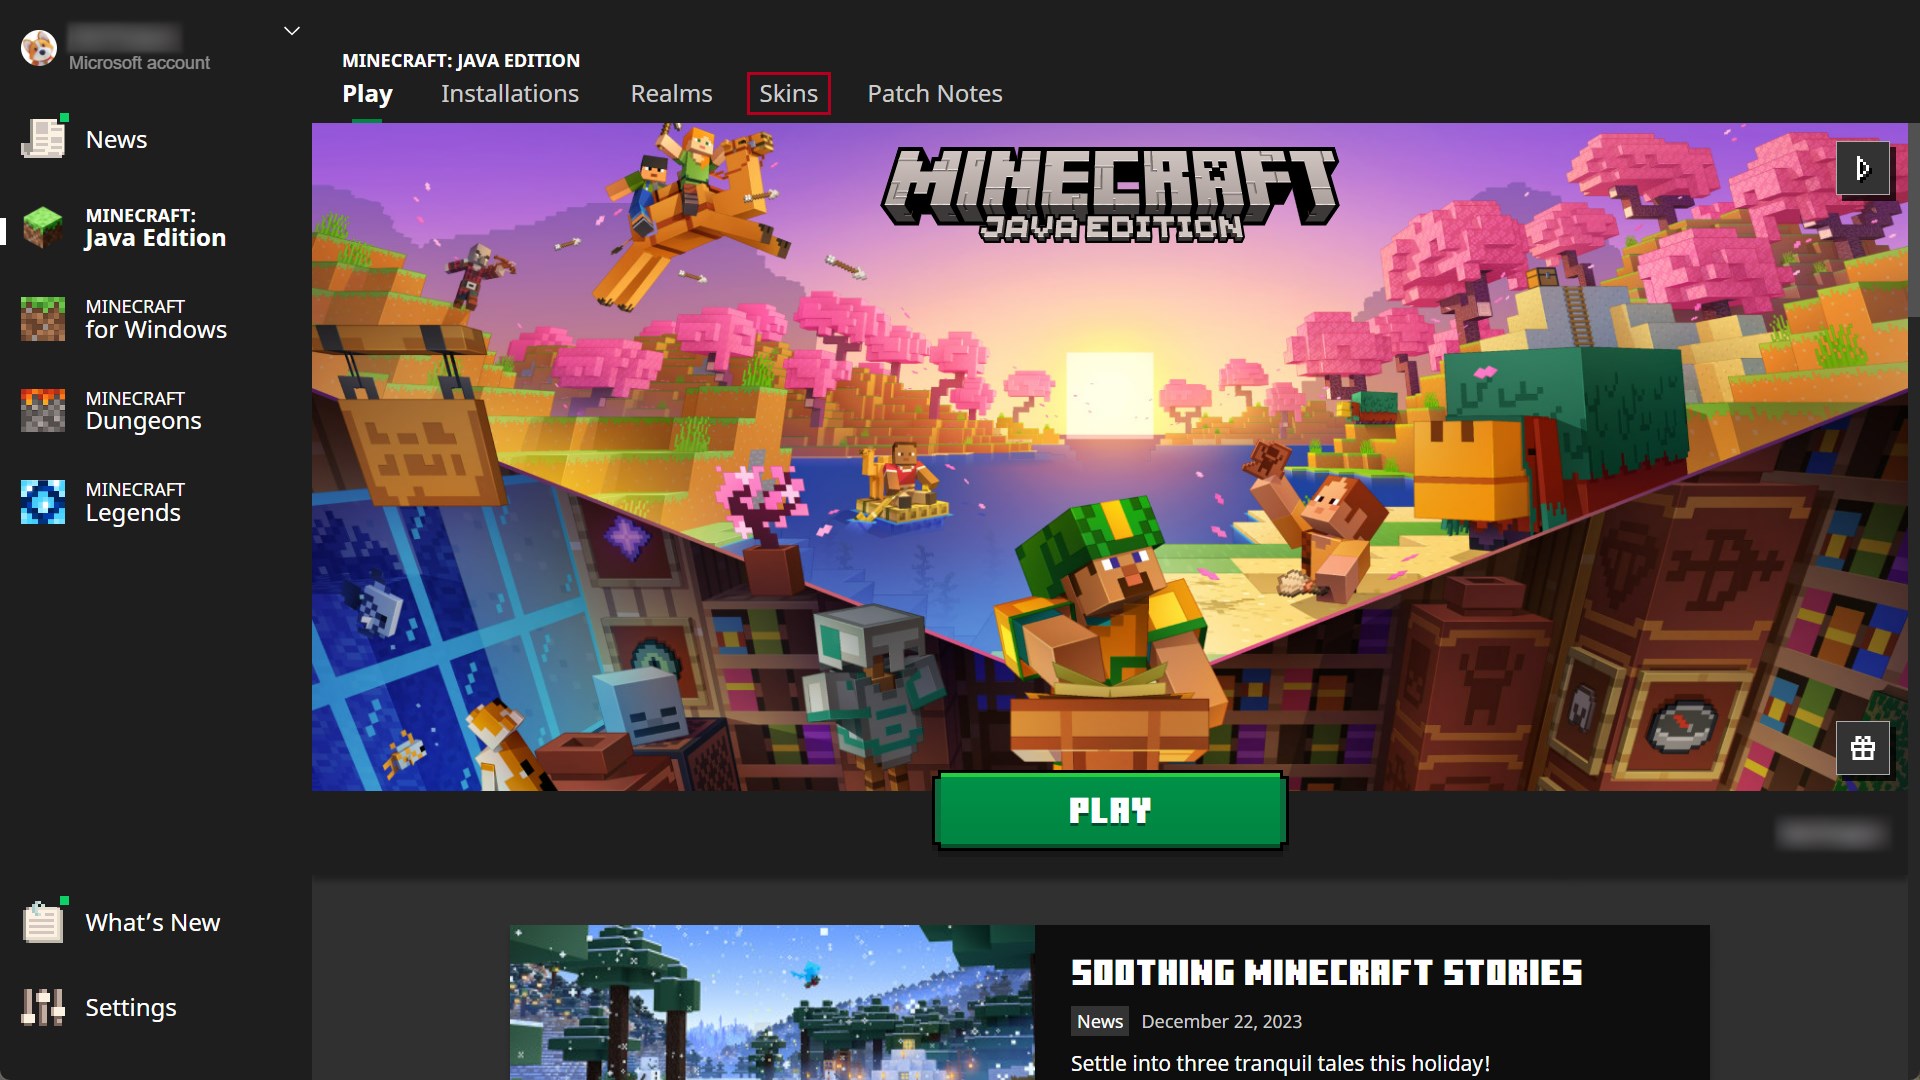Click the 'Settle into three tranquil tales' description
Screen dimensions: 1920x1080
point(1280,1063)
